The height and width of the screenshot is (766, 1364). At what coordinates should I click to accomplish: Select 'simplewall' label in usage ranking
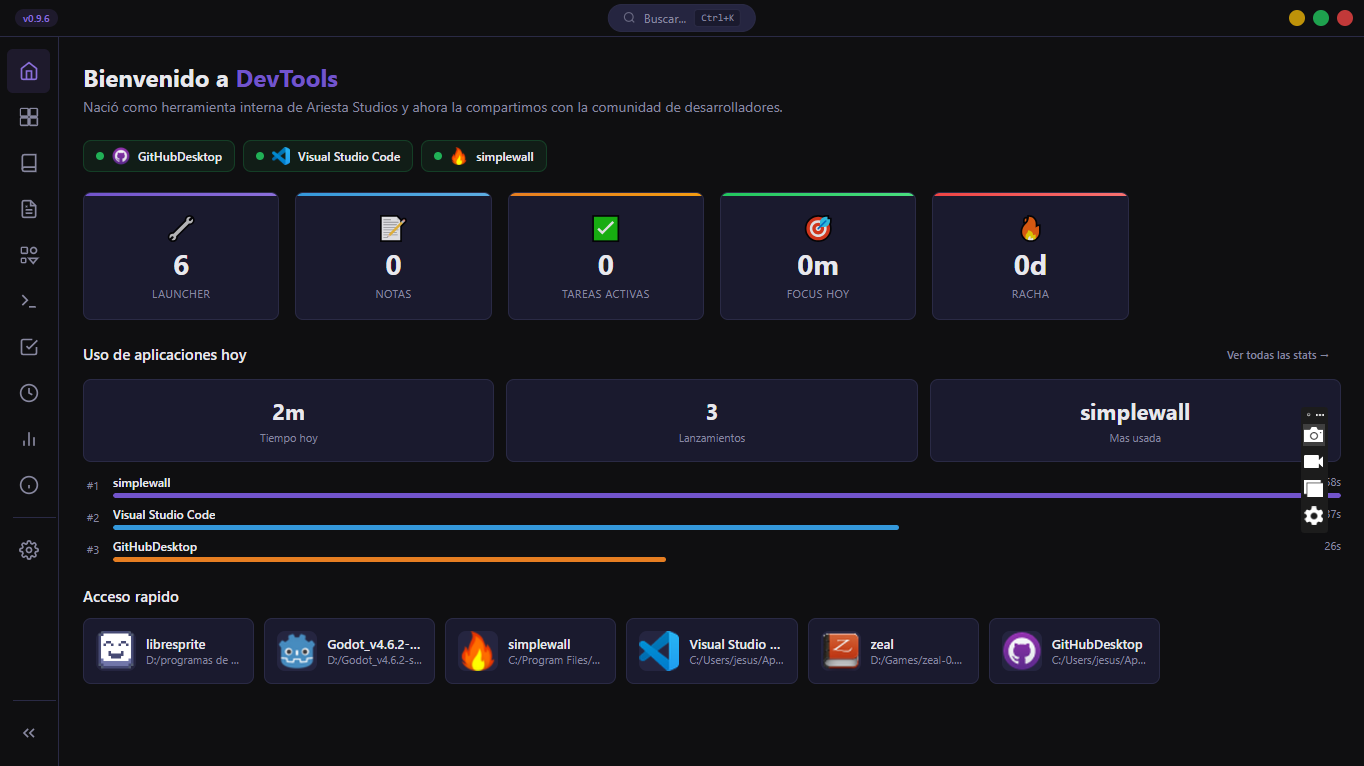tap(142, 483)
